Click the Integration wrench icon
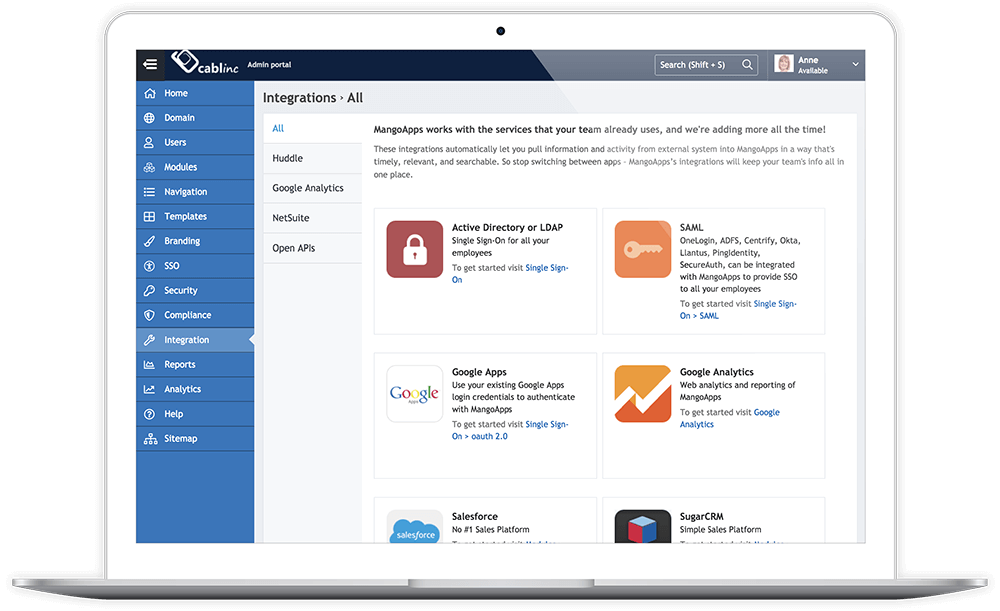 coord(149,340)
